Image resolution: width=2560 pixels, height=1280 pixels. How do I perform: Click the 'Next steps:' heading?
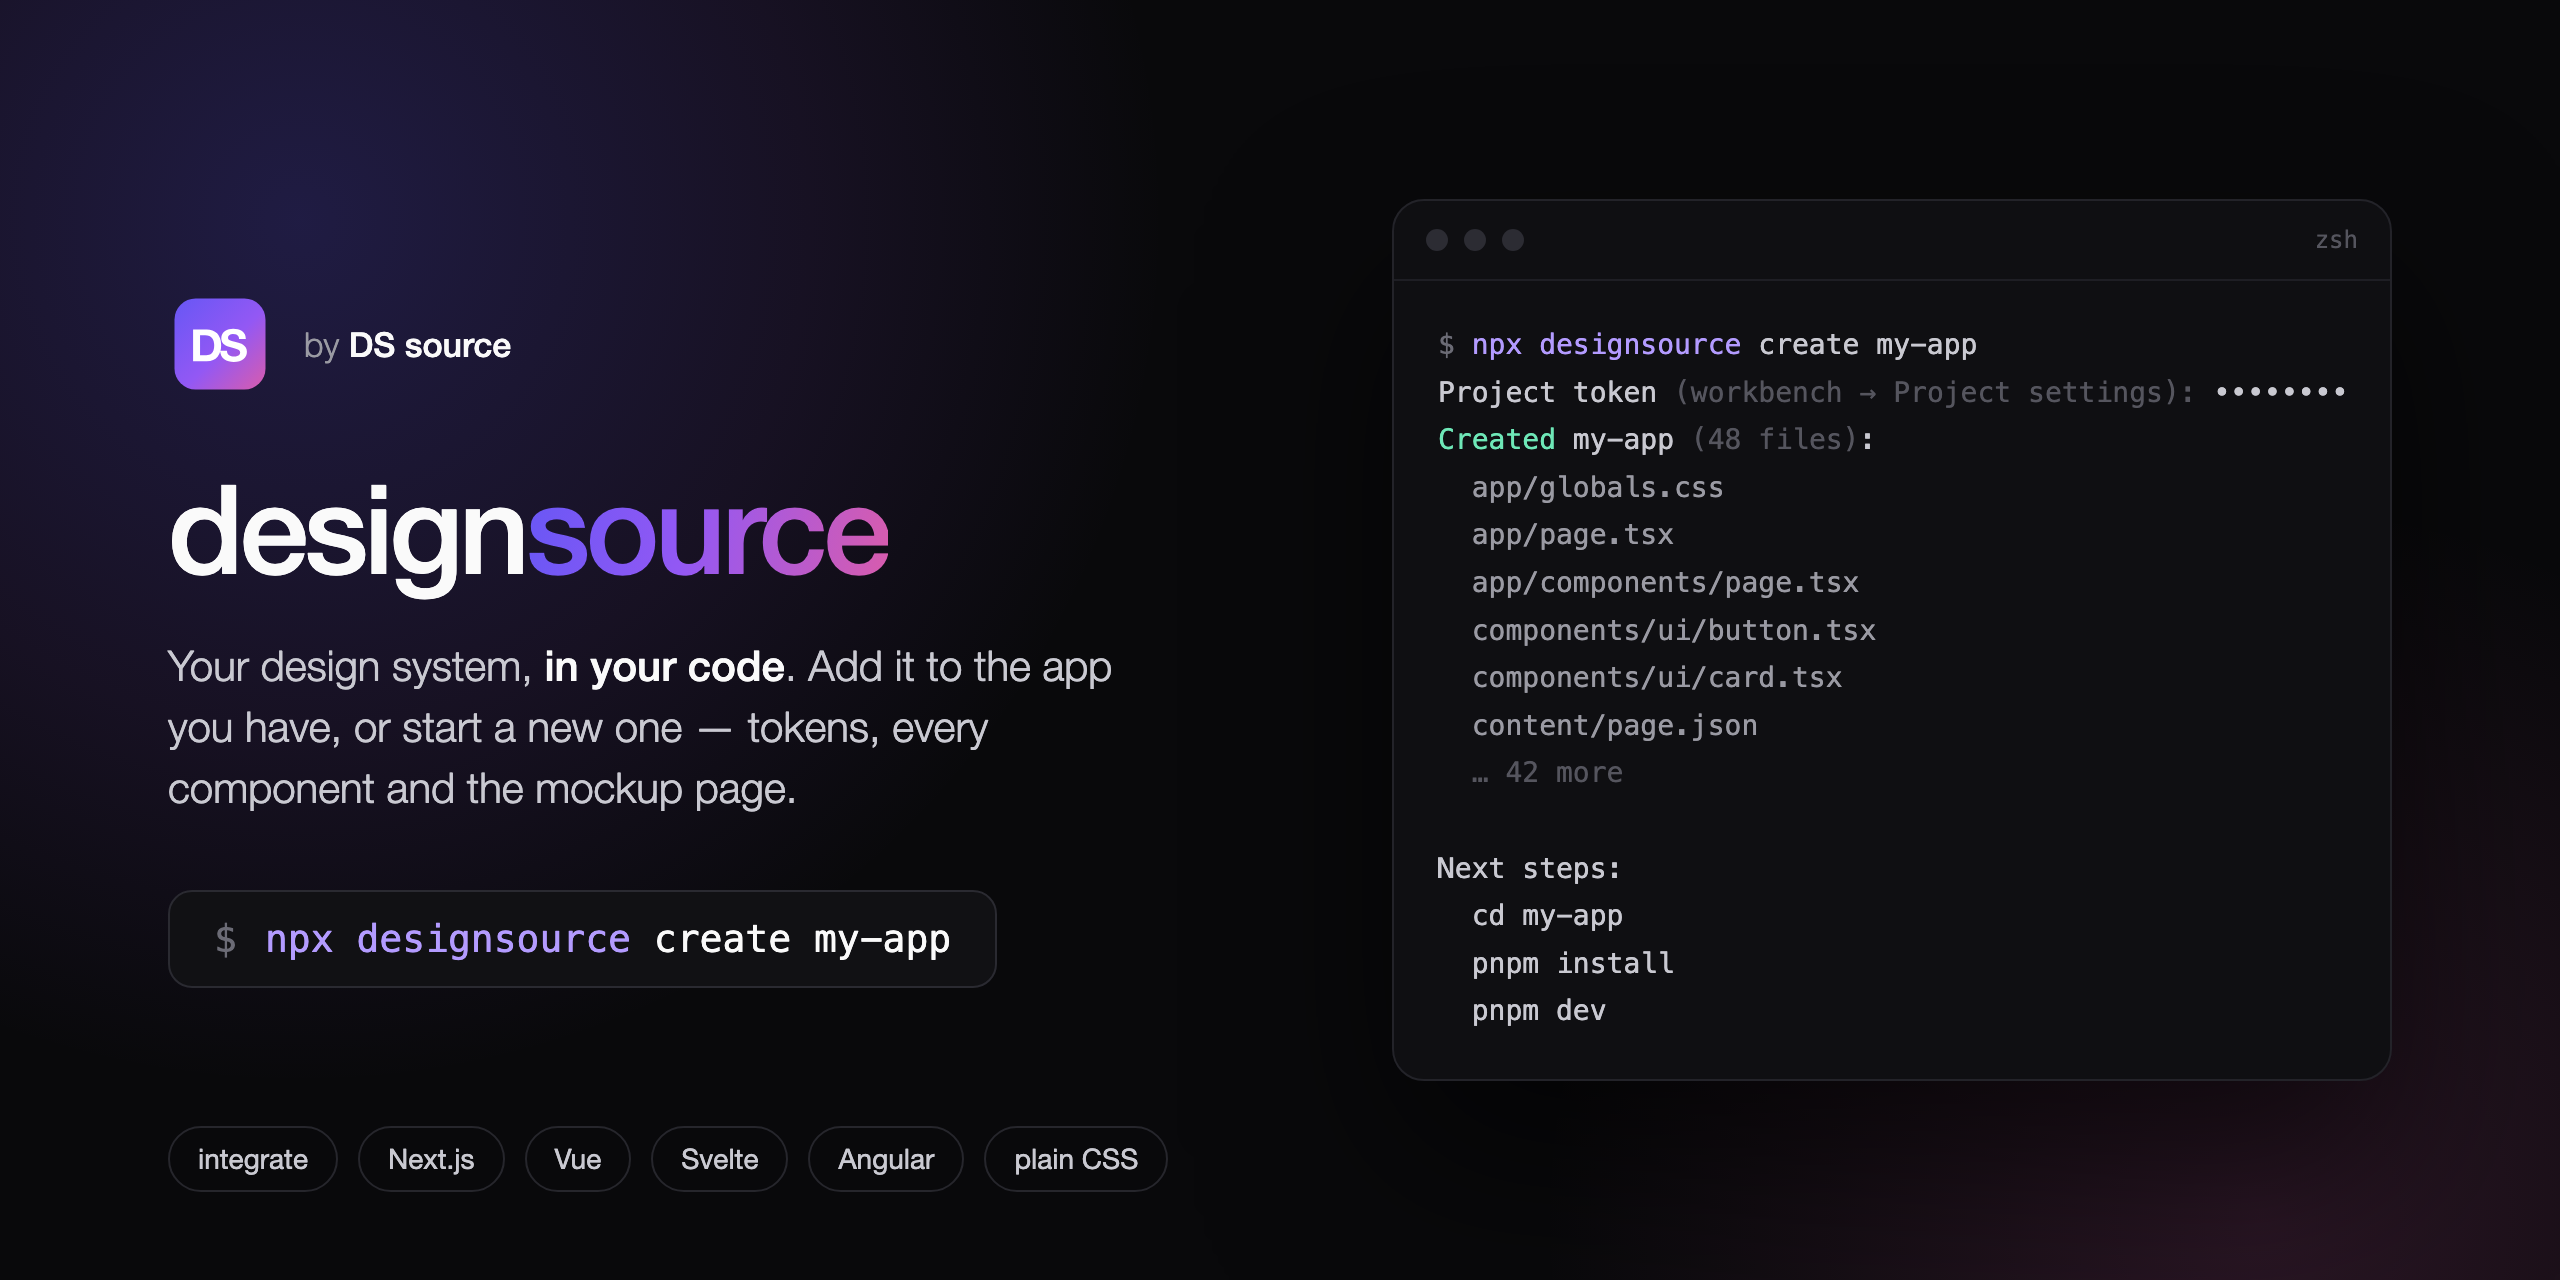point(1529,868)
